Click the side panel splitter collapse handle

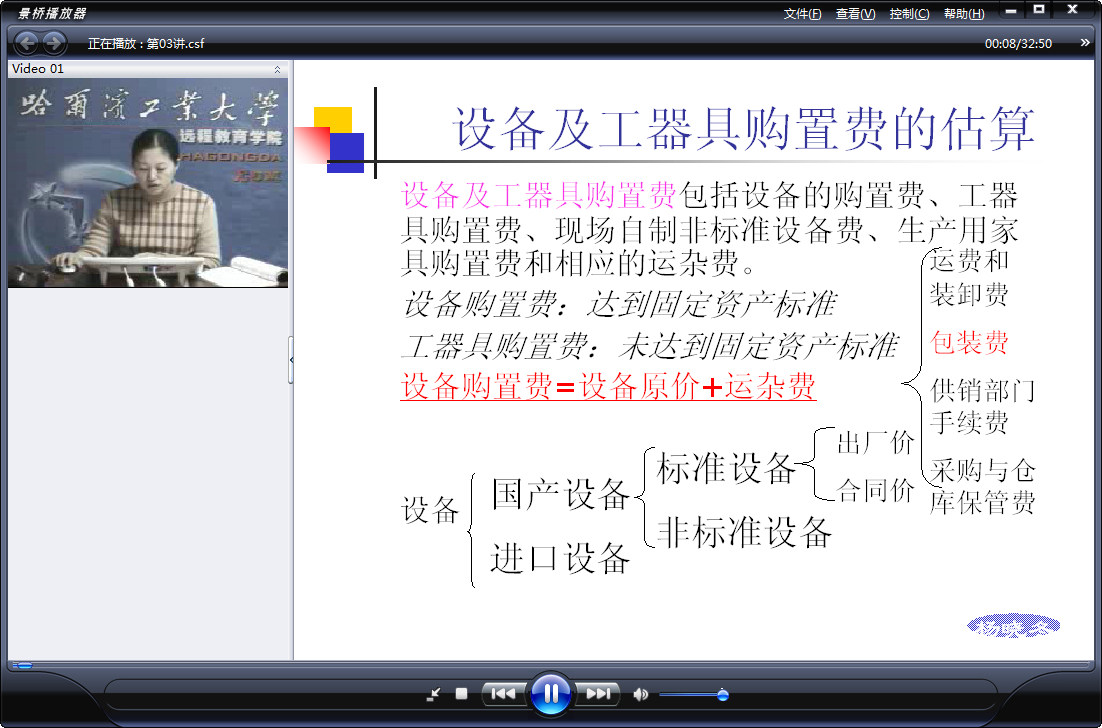[x=291, y=360]
